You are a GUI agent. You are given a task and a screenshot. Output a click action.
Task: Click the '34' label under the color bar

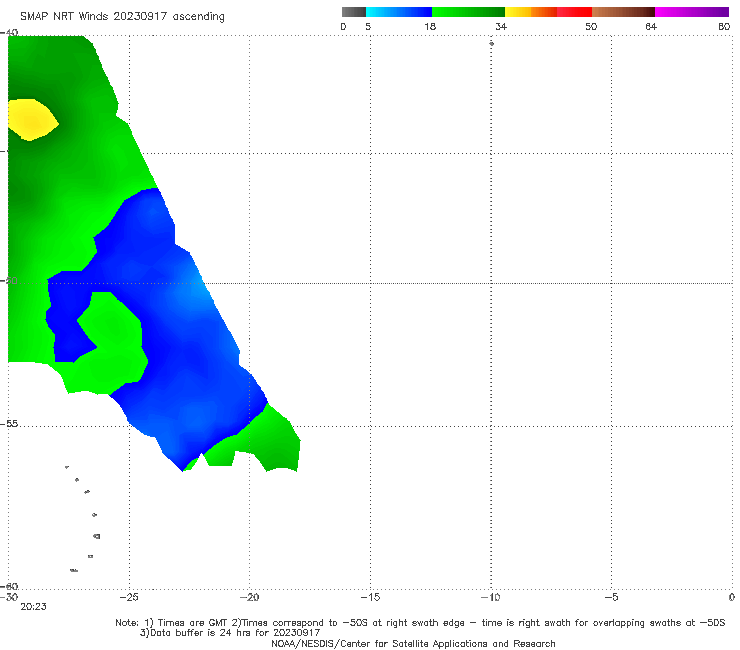tap(501, 27)
